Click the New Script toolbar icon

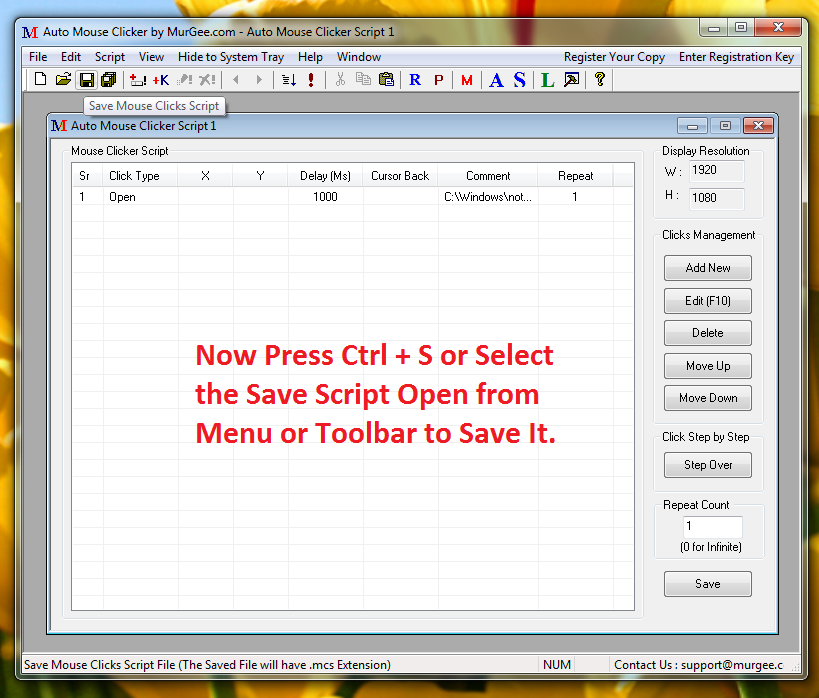tap(40, 79)
